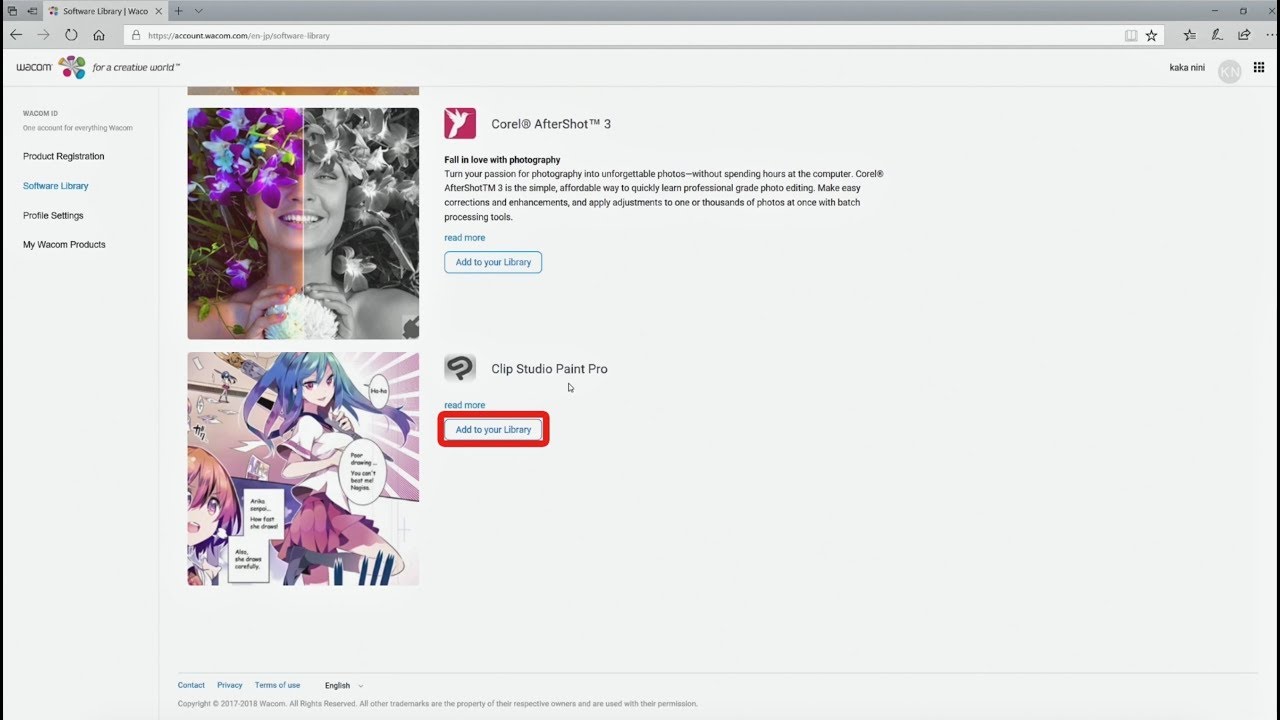Image resolution: width=1280 pixels, height=720 pixels.
Task: Share this page via share icon
Action: (x=1244, y=35)
